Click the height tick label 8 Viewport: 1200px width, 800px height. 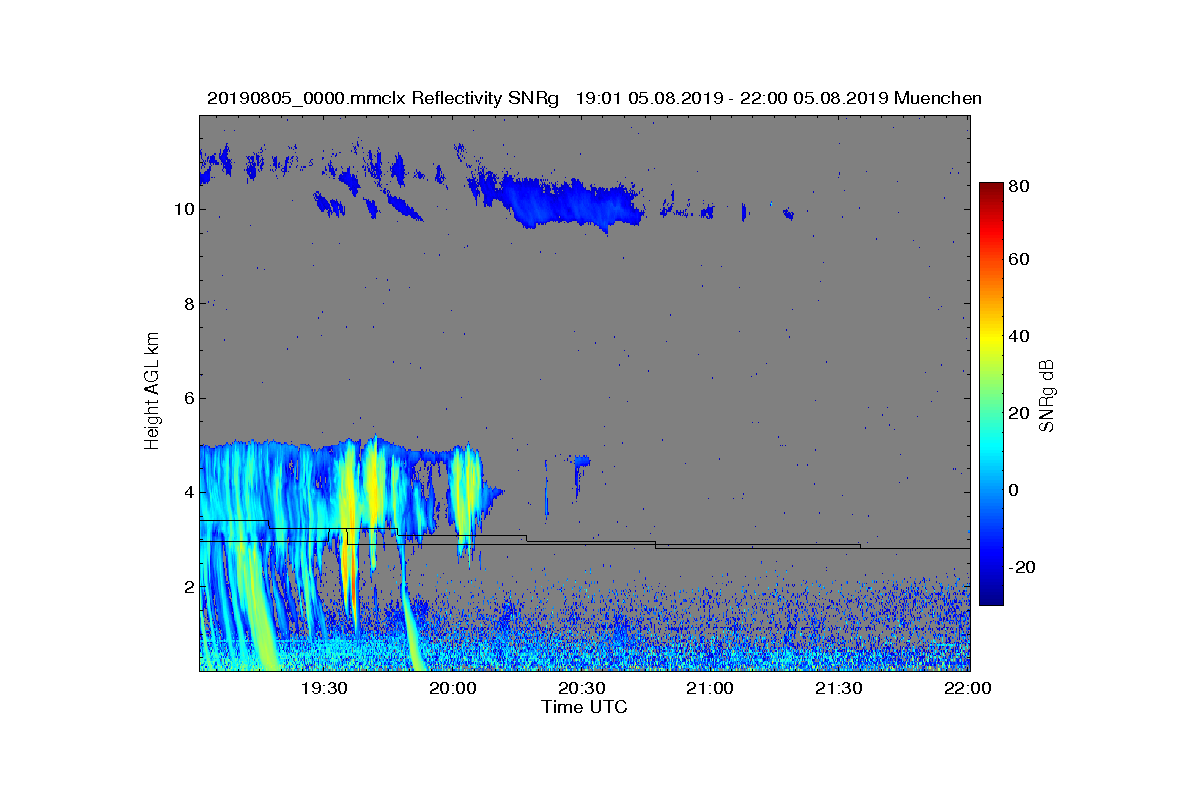click(x=187, y=303)
